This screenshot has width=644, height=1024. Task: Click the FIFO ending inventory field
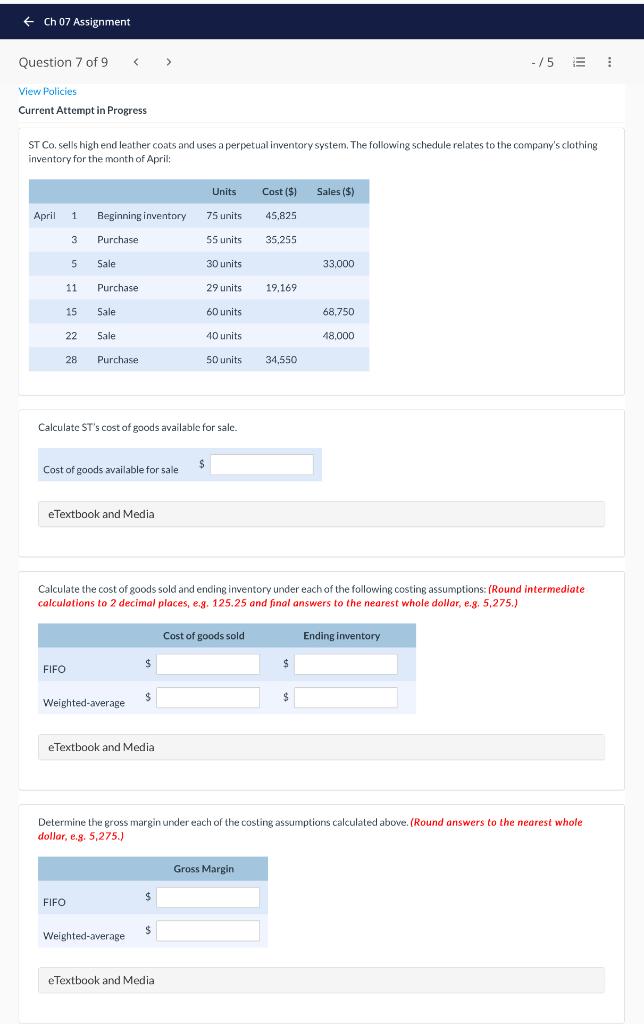pyautogui.click(x=346, y=662)
